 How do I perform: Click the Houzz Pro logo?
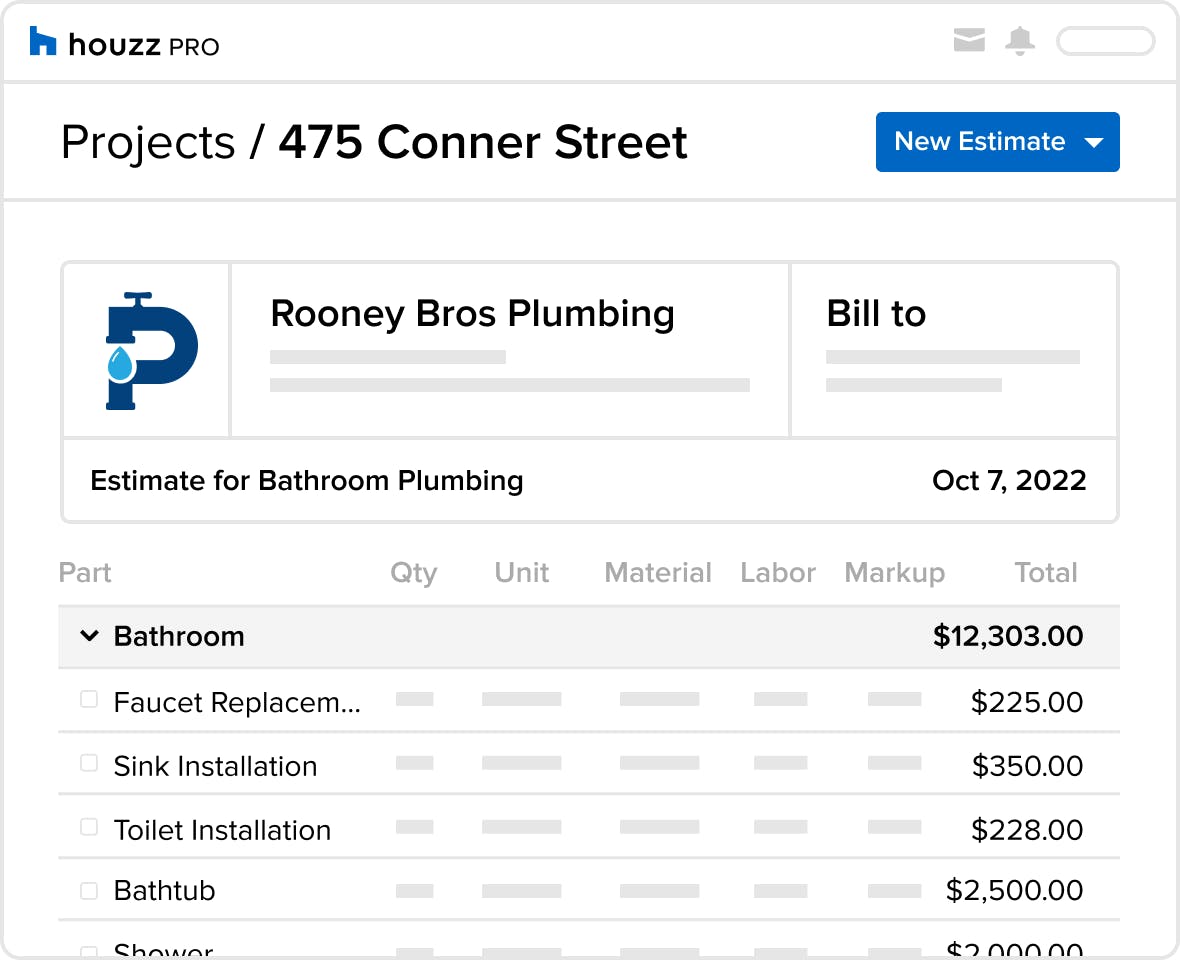pyautogui.click(x=124, y=41)
